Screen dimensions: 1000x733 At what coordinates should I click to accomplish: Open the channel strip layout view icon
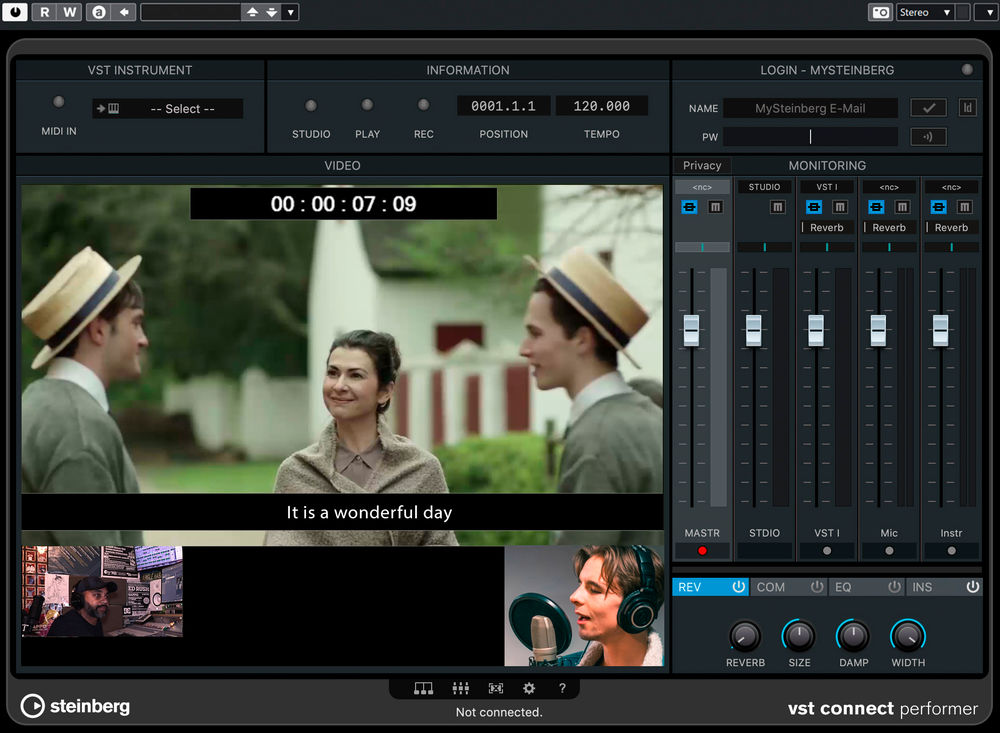423,688
